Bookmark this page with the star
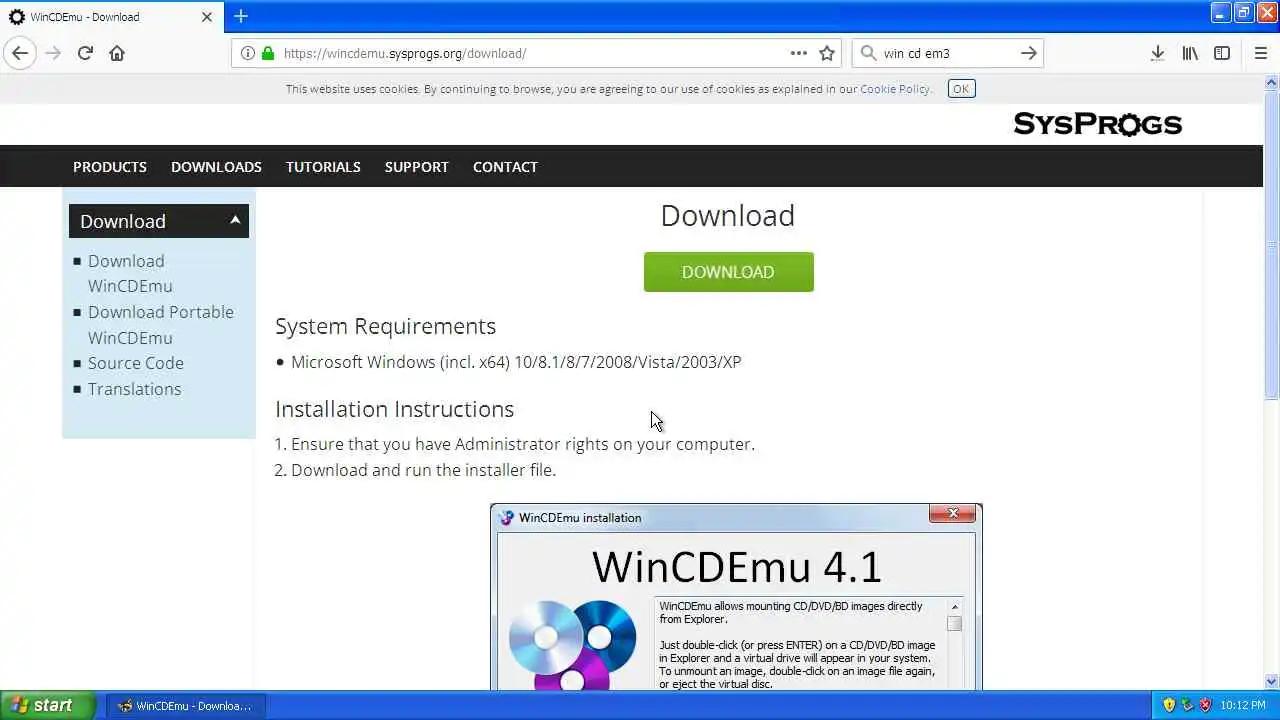1280x720 pixels. point(827,53)
